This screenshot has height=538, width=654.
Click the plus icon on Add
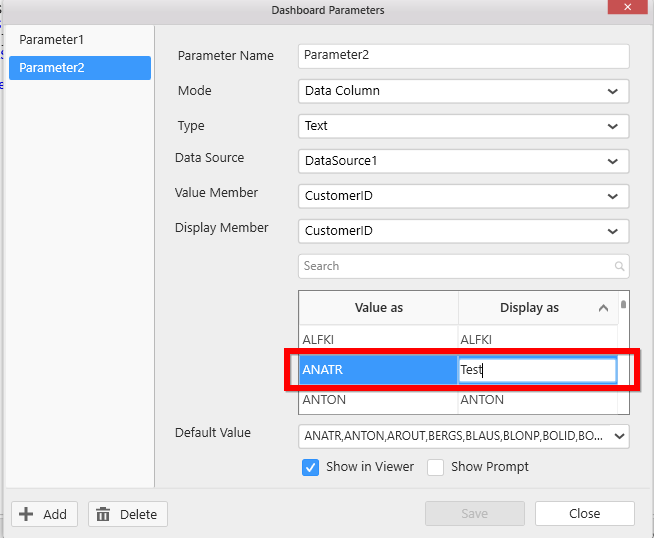pos(27,514)
